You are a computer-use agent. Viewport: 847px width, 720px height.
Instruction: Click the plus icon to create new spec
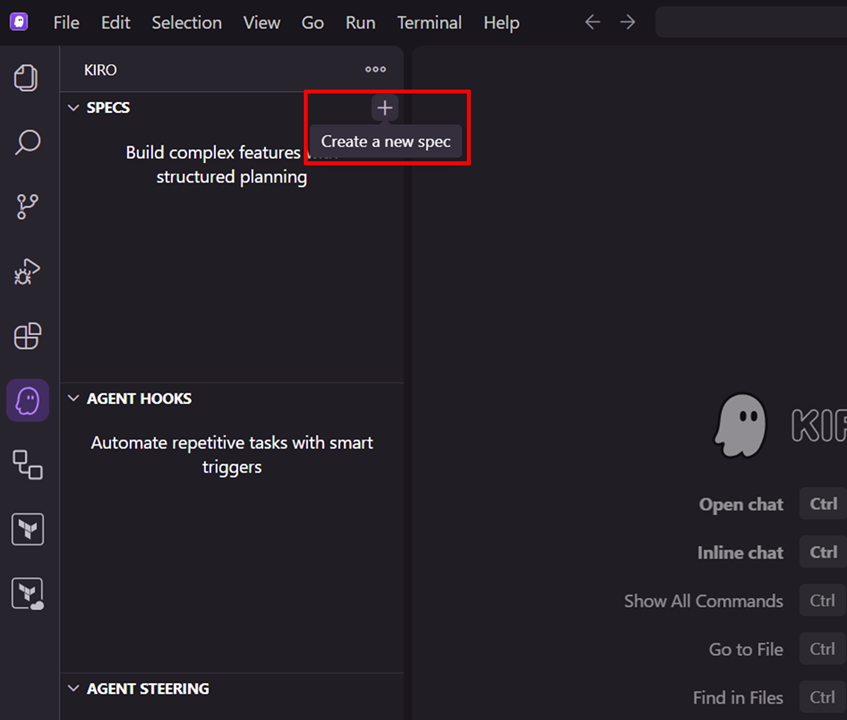click(385, 108)
